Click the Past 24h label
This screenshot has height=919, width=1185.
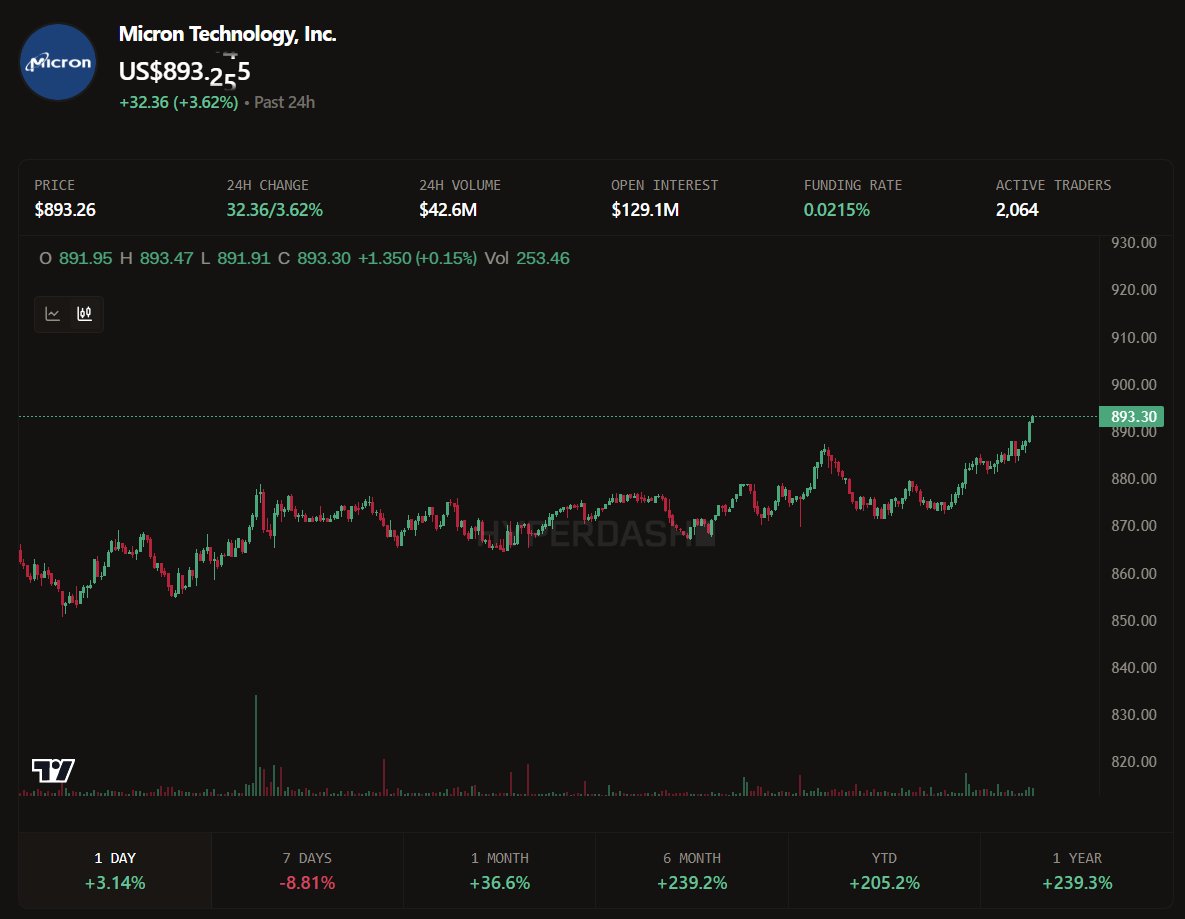(284, 102)
